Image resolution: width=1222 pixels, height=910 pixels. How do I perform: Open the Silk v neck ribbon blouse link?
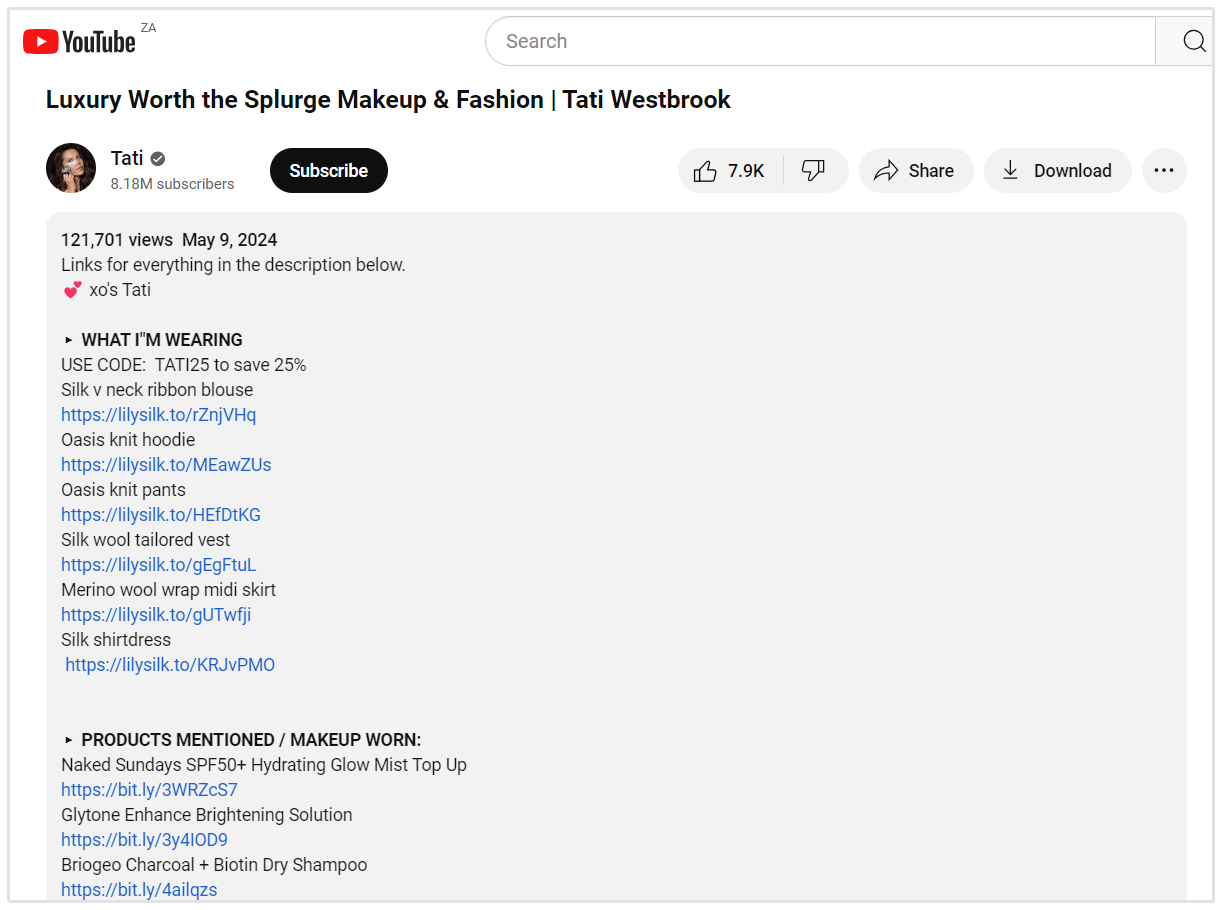(x=158, y=415)
